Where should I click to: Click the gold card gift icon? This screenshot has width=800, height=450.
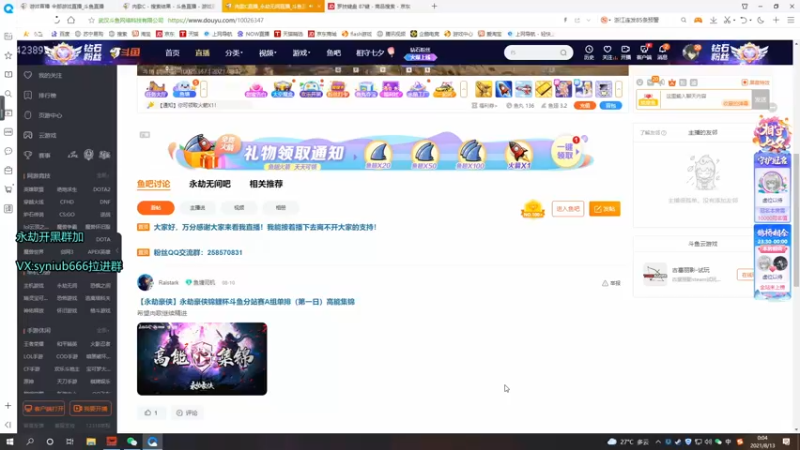tap(543, 89)
